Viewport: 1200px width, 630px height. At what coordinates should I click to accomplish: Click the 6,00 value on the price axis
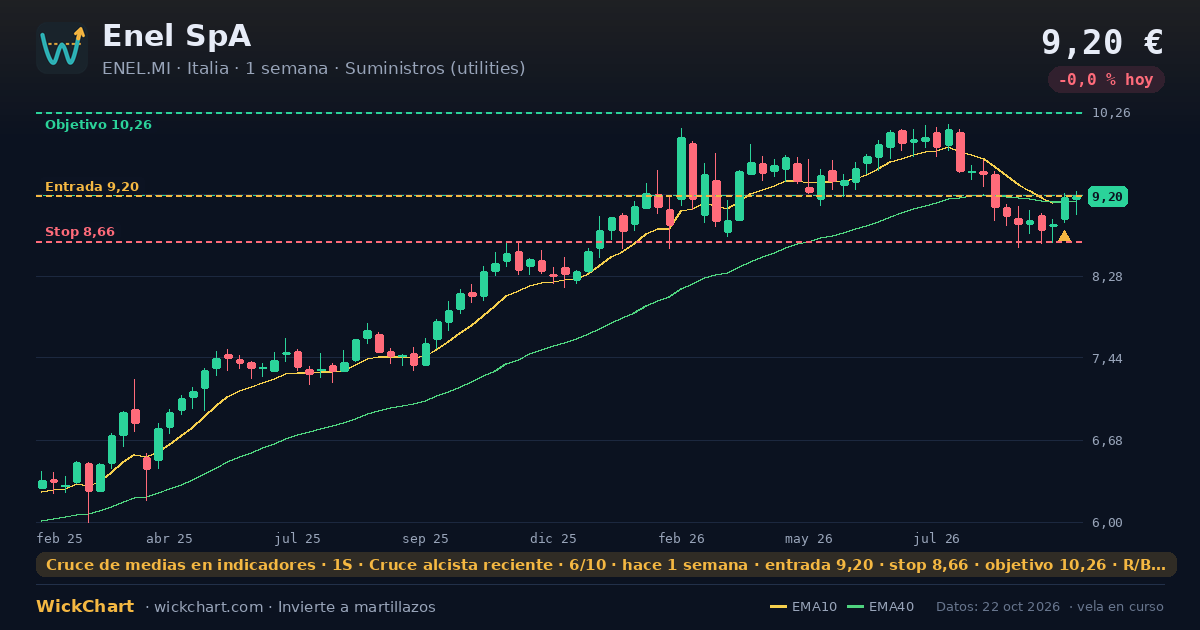(x=1108, y=522)
